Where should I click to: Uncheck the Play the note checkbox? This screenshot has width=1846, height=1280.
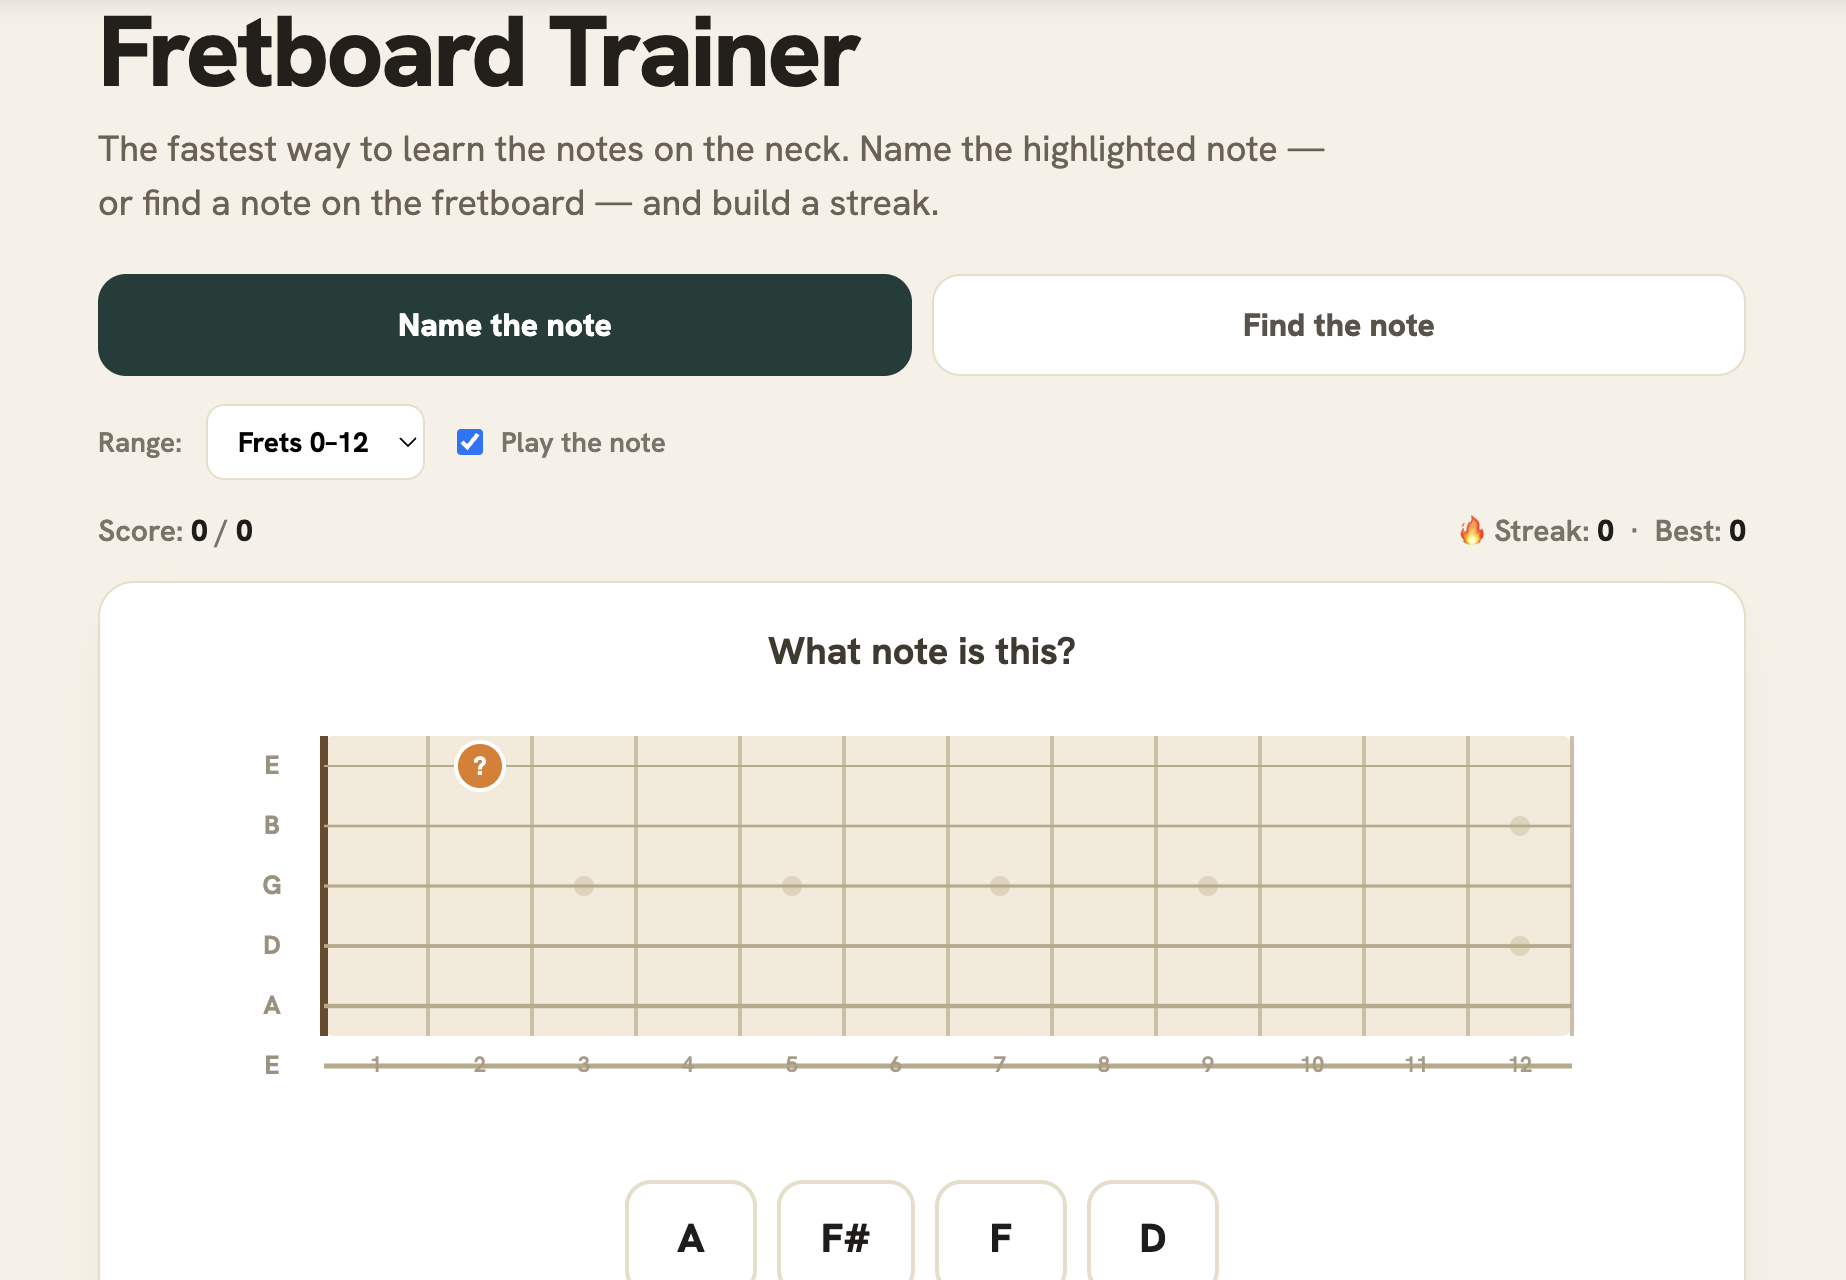tap(470, 442)
